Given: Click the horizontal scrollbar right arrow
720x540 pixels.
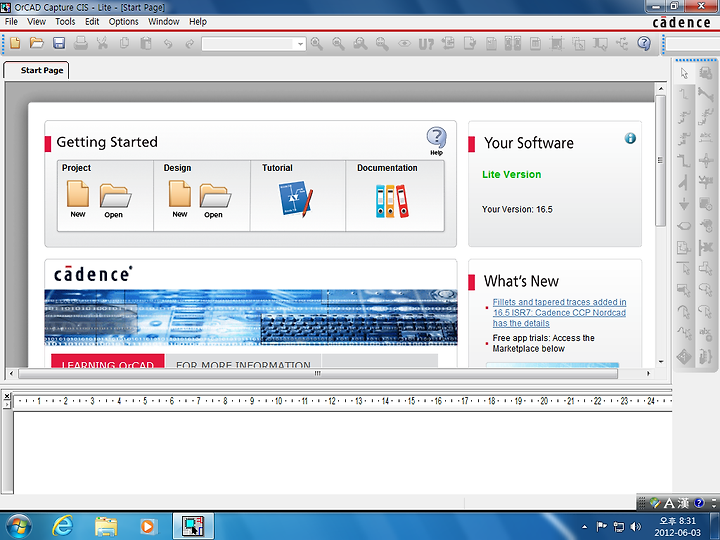Looking at the screenshot, I should coord(648,373).
